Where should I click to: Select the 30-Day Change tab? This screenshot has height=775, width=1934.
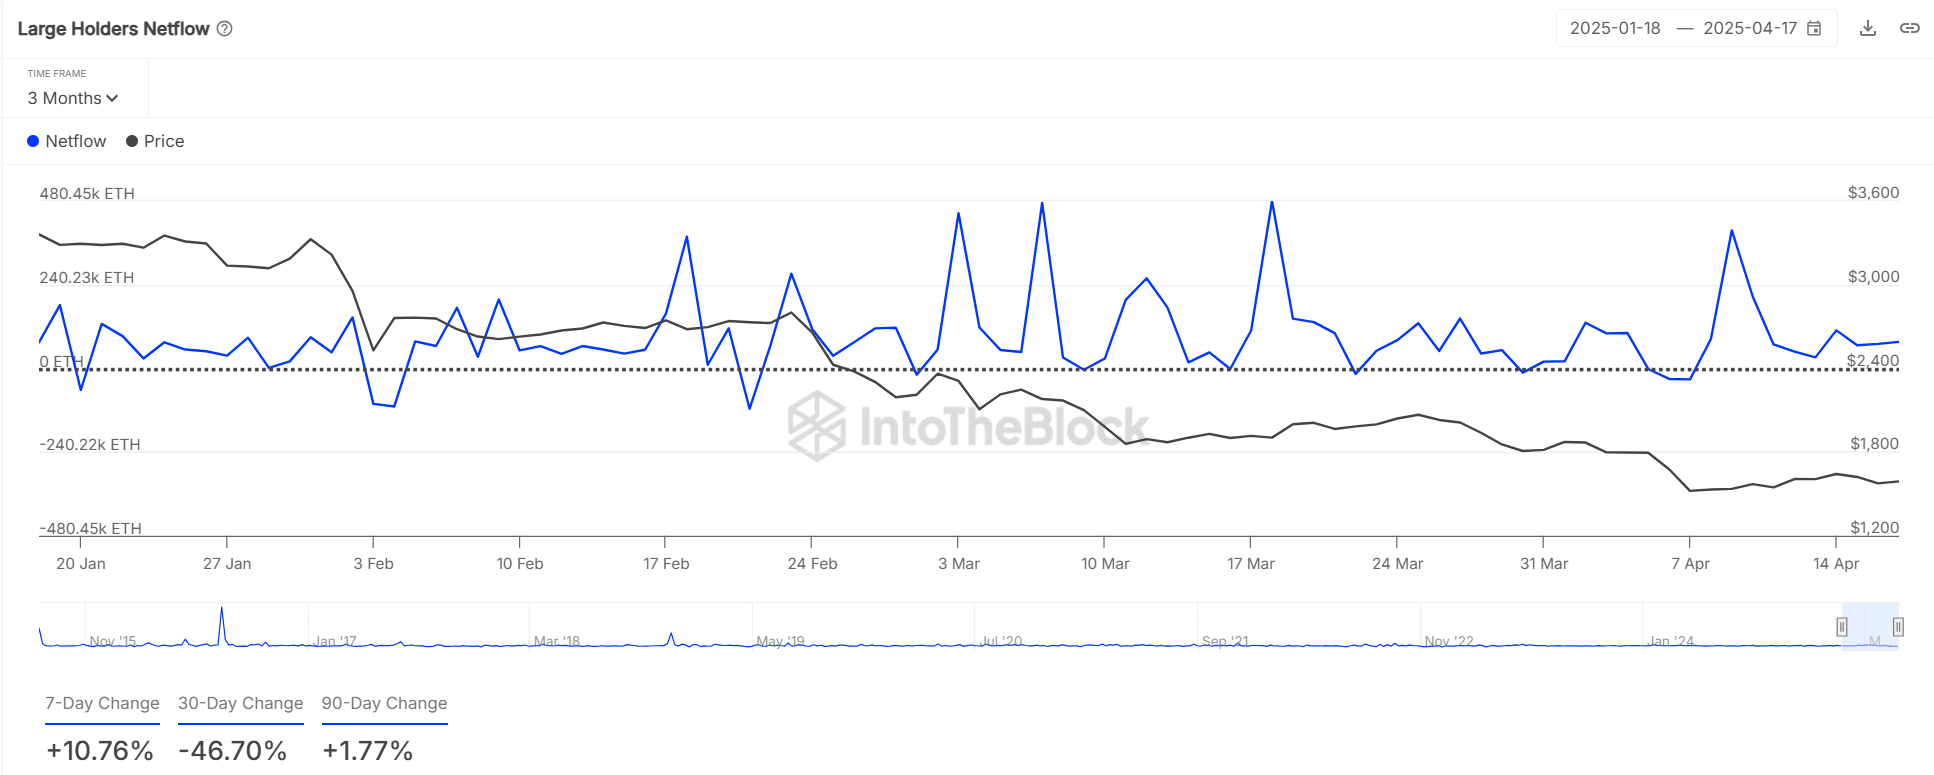click(x=240, y=703)
